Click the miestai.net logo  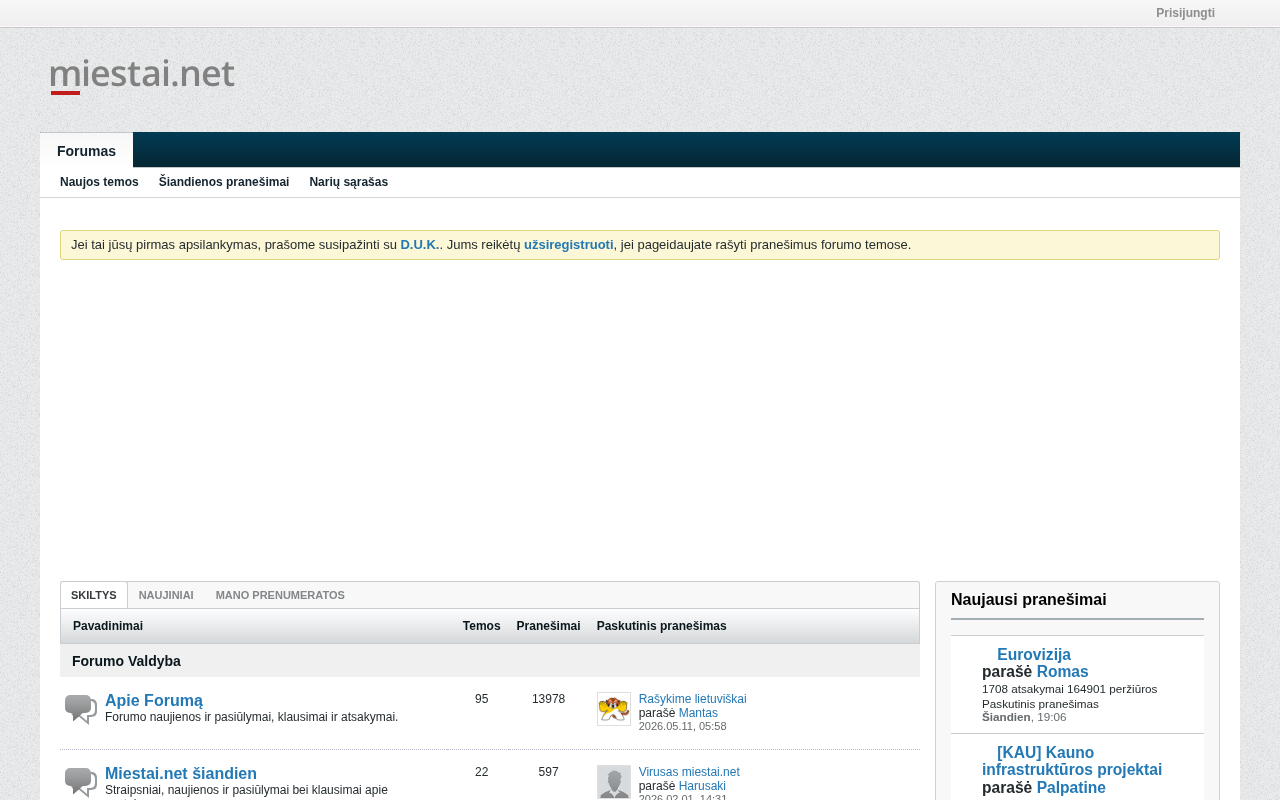coord(143,76)
